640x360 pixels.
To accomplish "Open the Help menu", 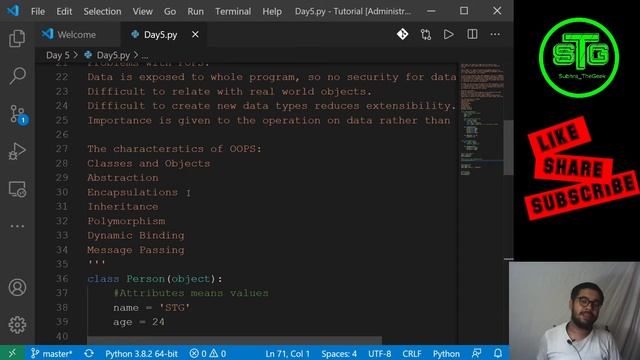I will tap(272, 11).
